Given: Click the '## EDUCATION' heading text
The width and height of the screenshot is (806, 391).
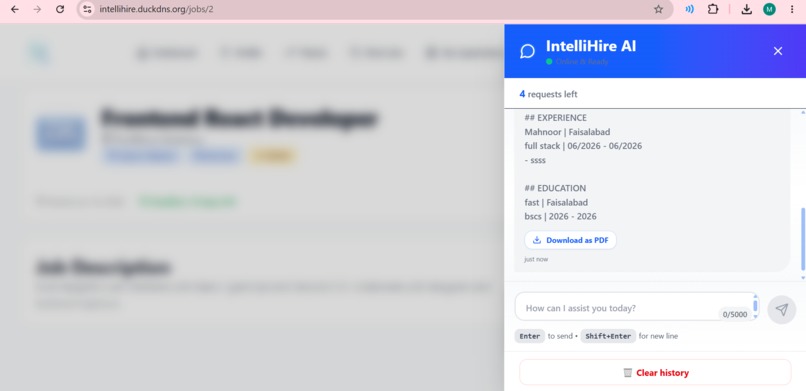Looking at the screenshot, I should point(555,188).
